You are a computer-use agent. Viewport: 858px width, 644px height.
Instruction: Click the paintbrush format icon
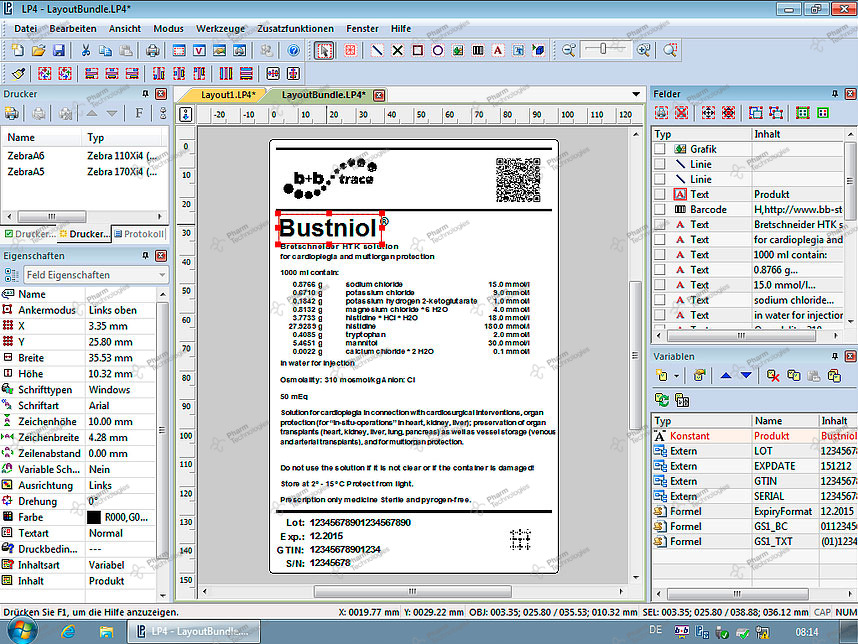click(18, 73)
